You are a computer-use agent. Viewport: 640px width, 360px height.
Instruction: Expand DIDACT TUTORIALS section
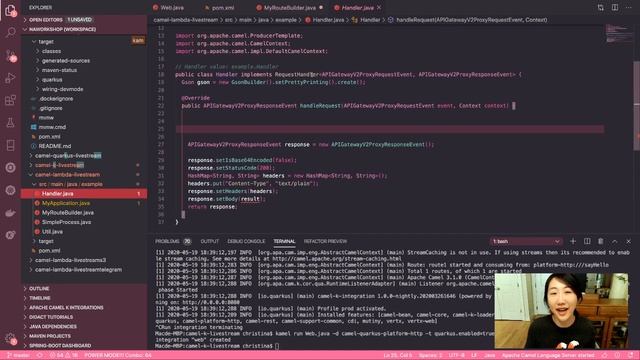tap(51, 317)
